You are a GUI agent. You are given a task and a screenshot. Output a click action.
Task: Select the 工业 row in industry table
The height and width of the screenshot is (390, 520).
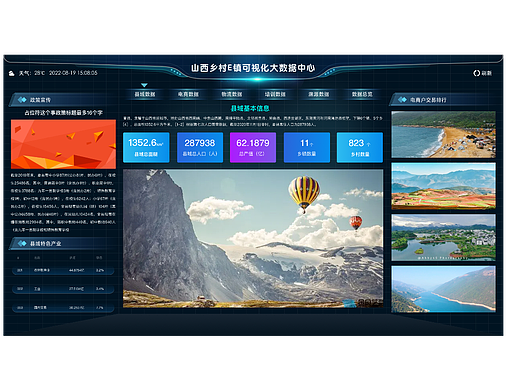[x=63, y=289]
